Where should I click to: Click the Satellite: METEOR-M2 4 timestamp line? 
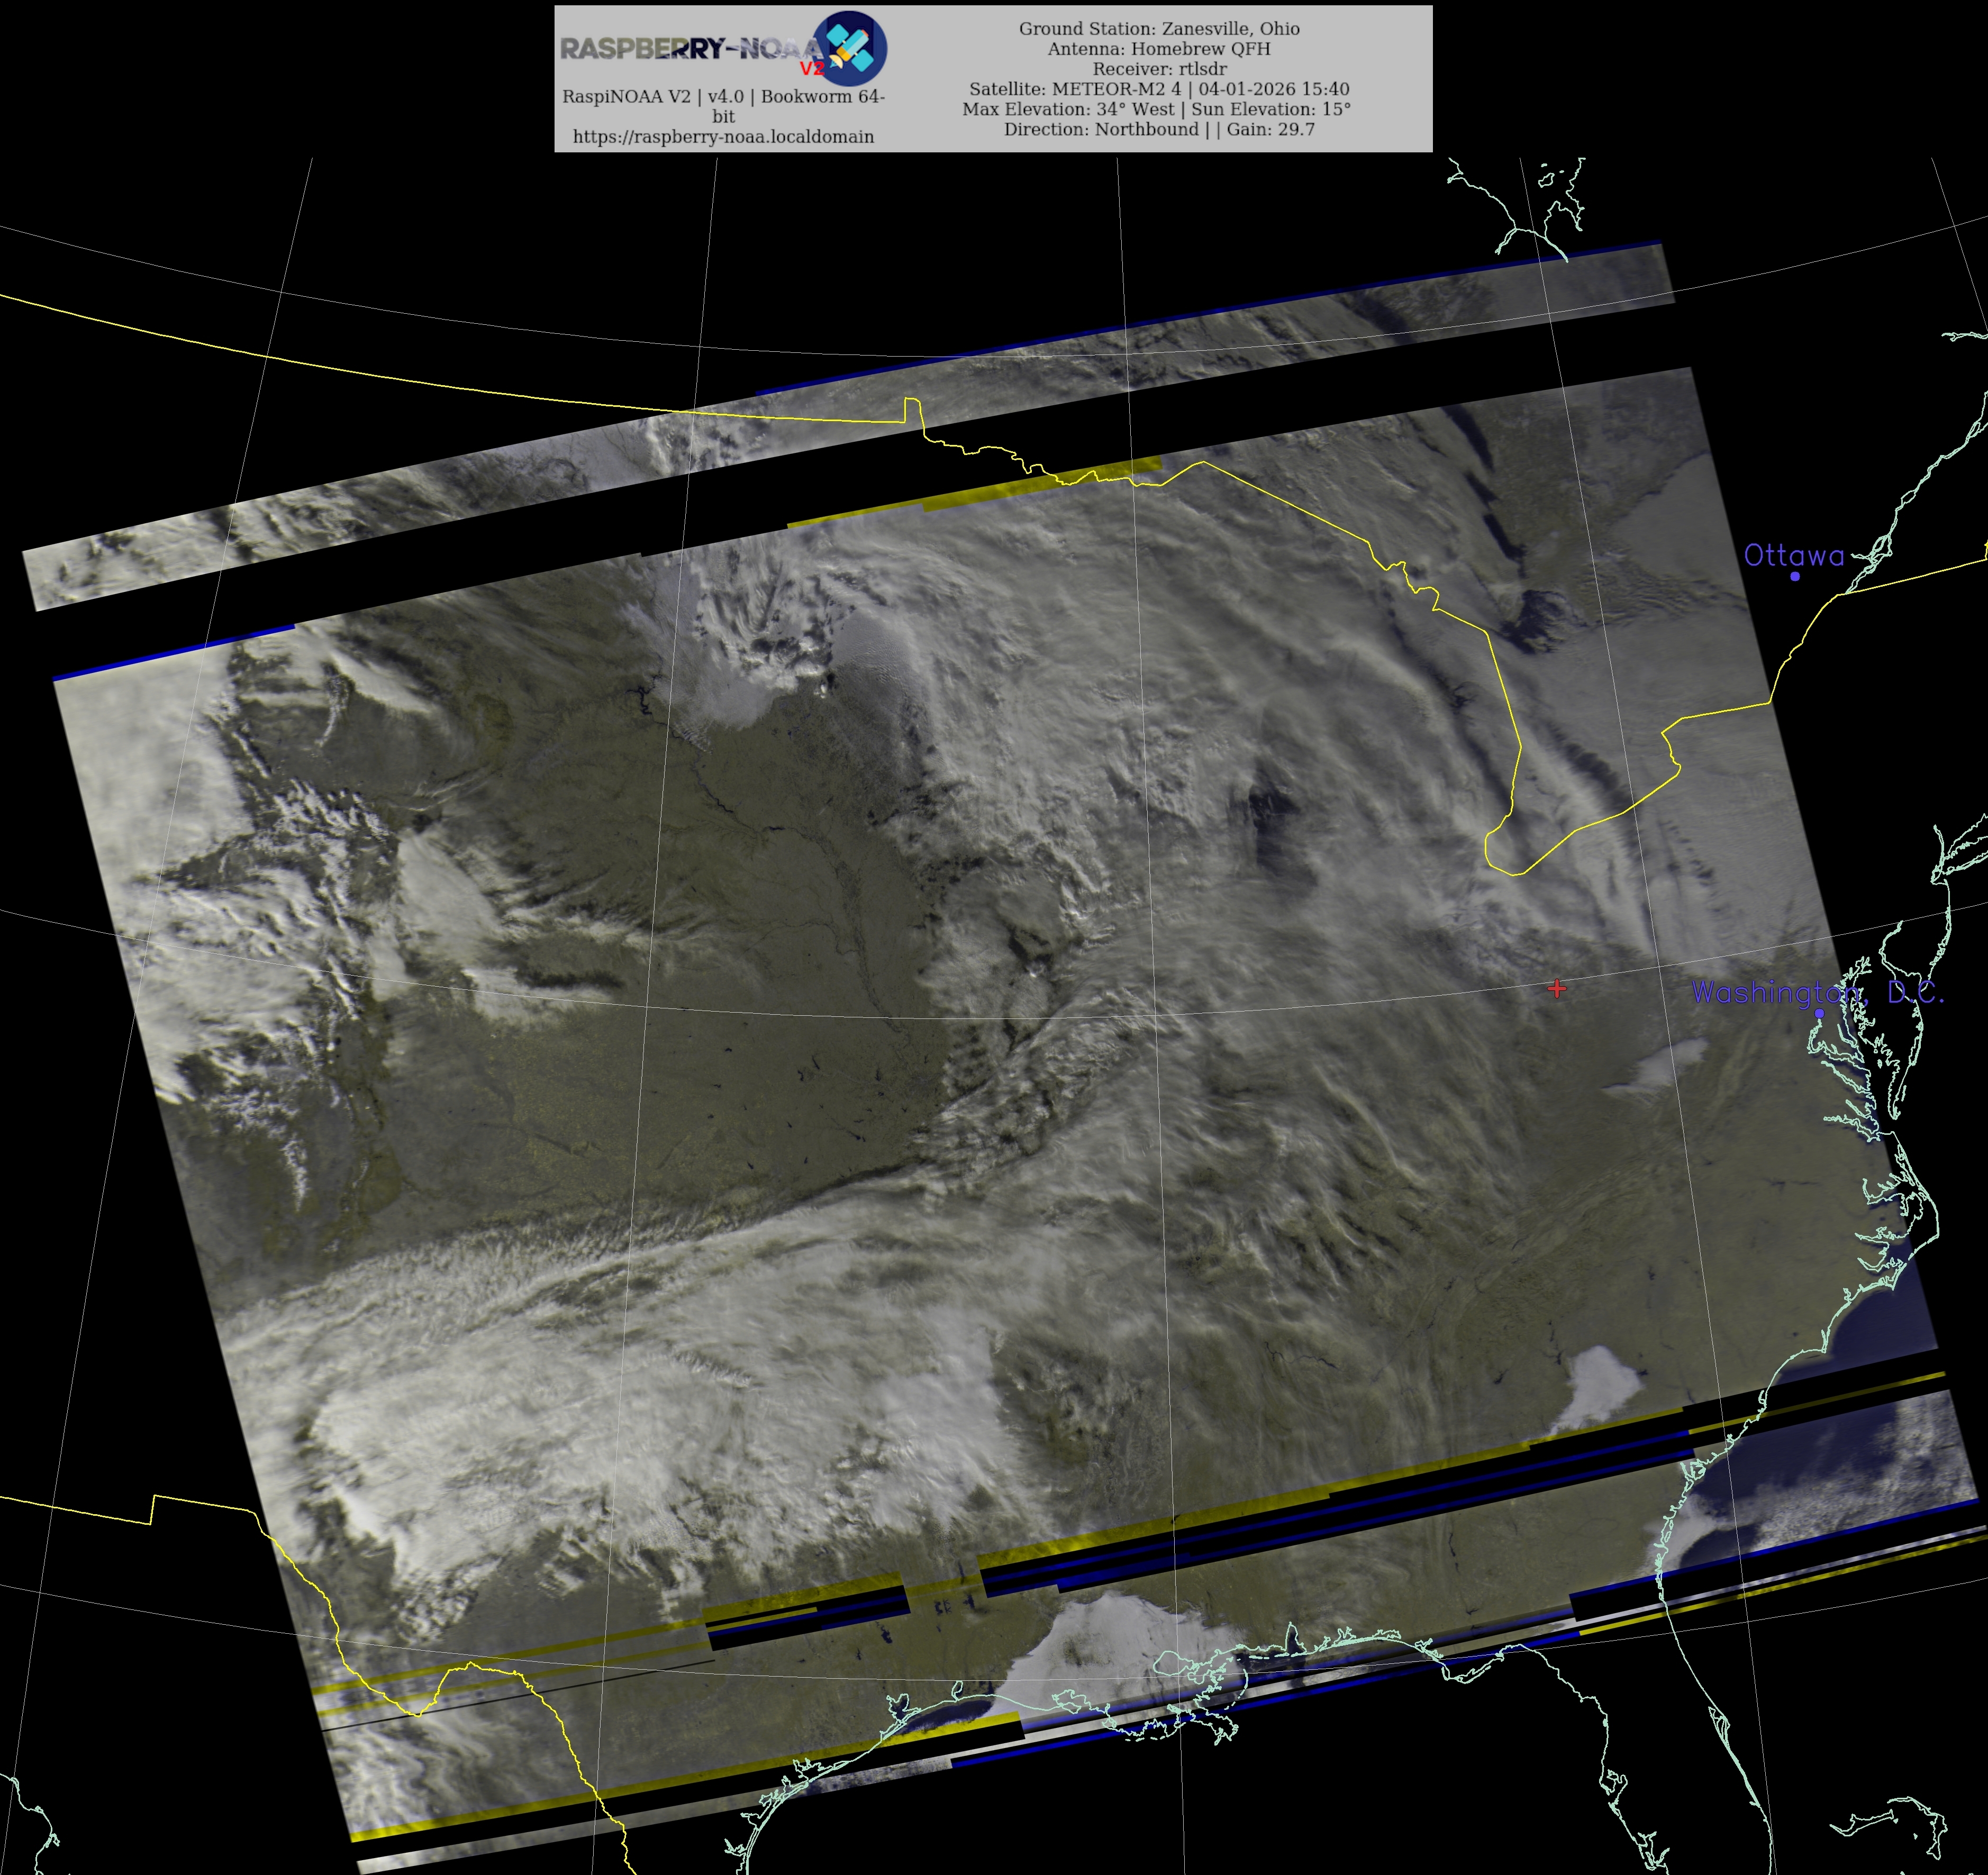pyautogui.click(x=1159, y=89)
